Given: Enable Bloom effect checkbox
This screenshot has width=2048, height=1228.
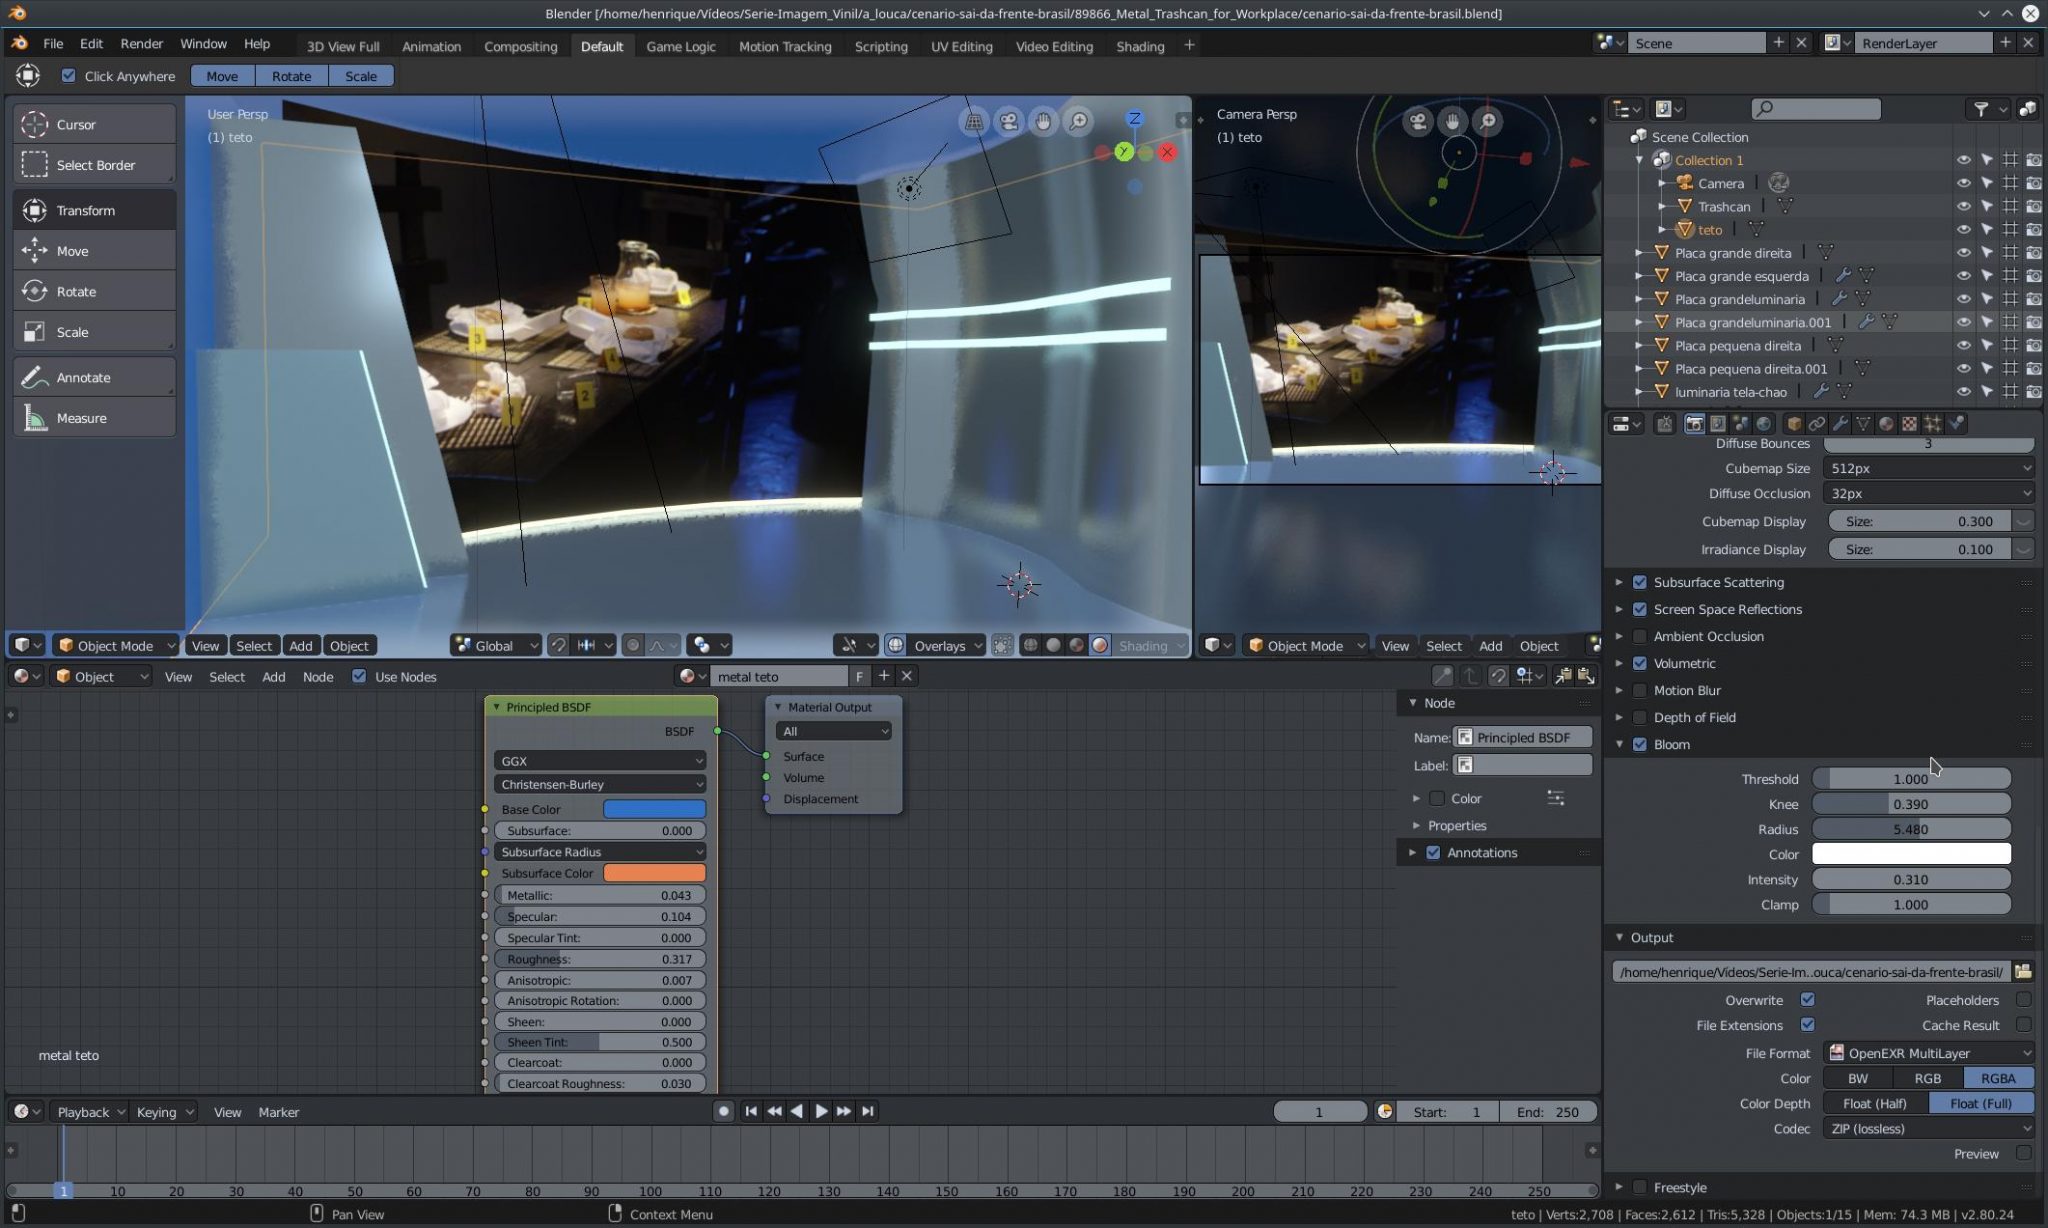Looking at the screenshot, I should pyautogui.click(x=1640, y=744).
